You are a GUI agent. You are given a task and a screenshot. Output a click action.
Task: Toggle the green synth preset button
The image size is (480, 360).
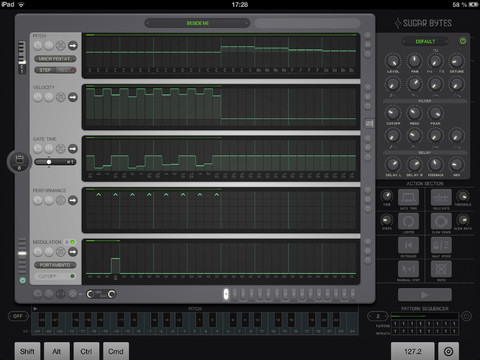point(463,41)
